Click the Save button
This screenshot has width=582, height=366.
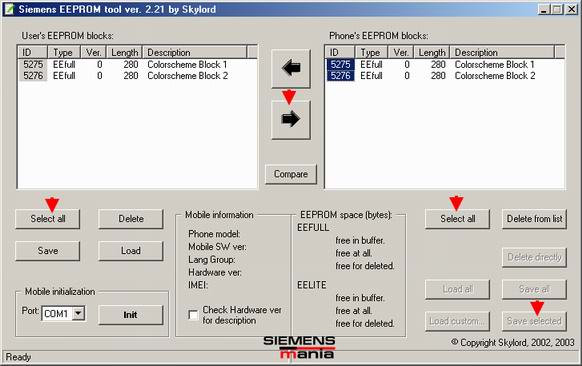(48, 251)
